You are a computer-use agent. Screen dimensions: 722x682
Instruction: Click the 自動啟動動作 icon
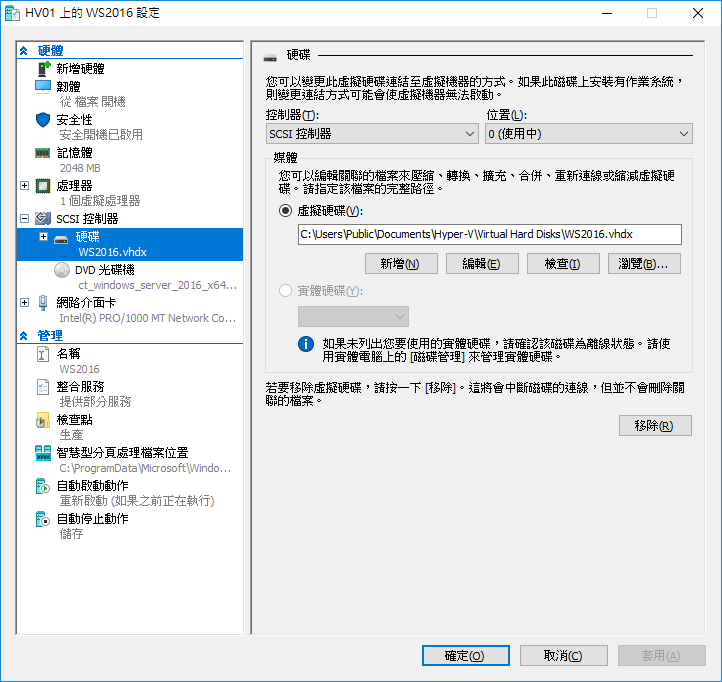coord(43,486)
